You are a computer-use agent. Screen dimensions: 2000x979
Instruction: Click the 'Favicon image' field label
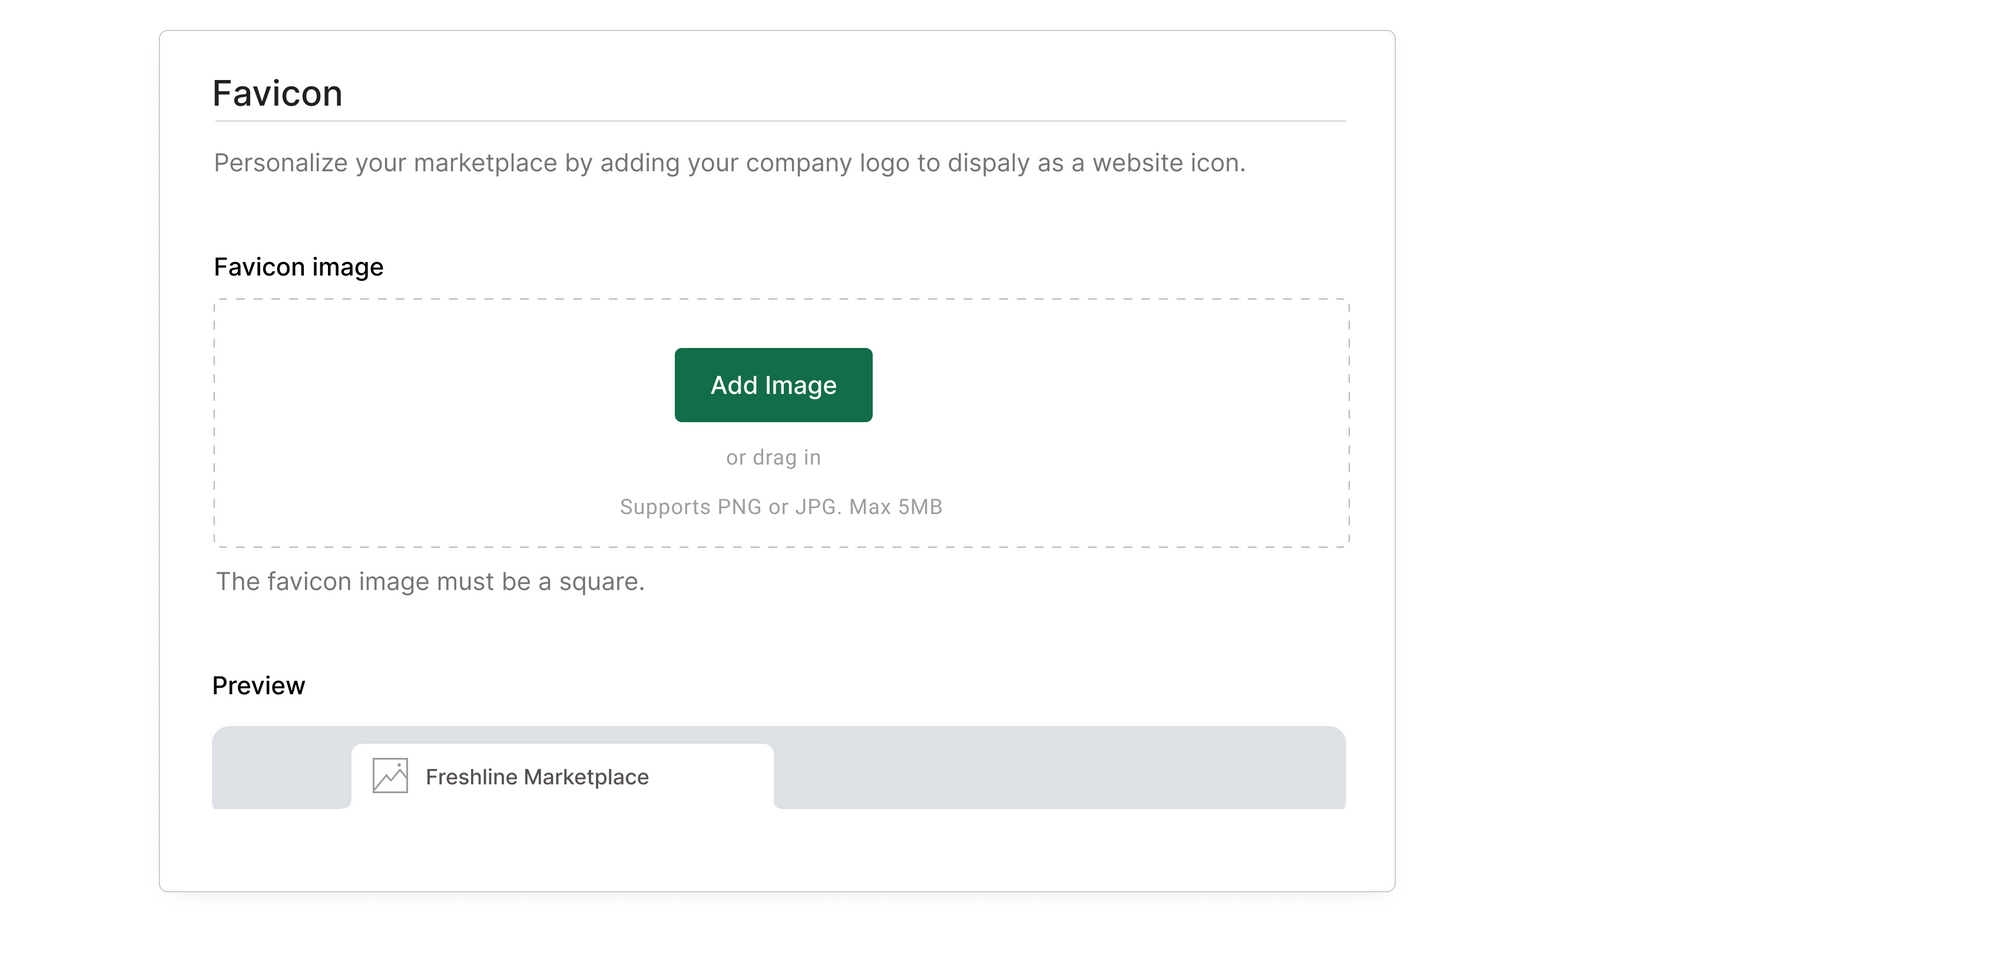[x=299, y=267]
